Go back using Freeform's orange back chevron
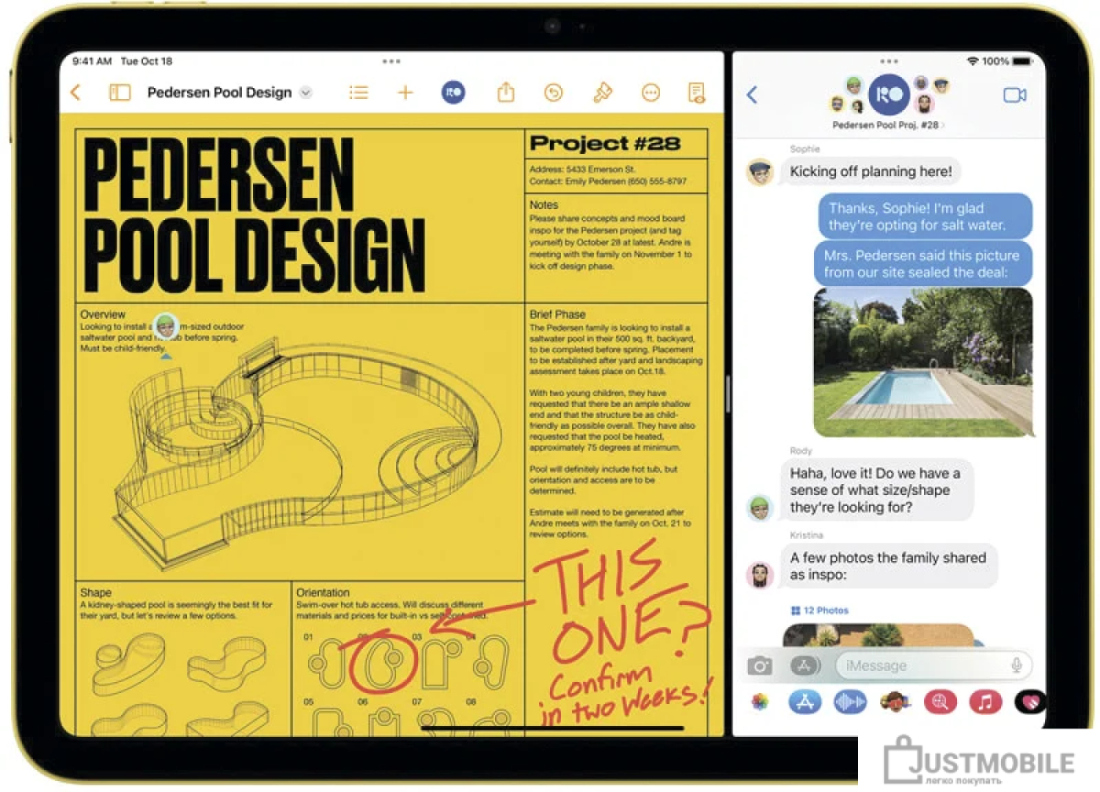The image size is (1100, 792). tap(76, 93)
